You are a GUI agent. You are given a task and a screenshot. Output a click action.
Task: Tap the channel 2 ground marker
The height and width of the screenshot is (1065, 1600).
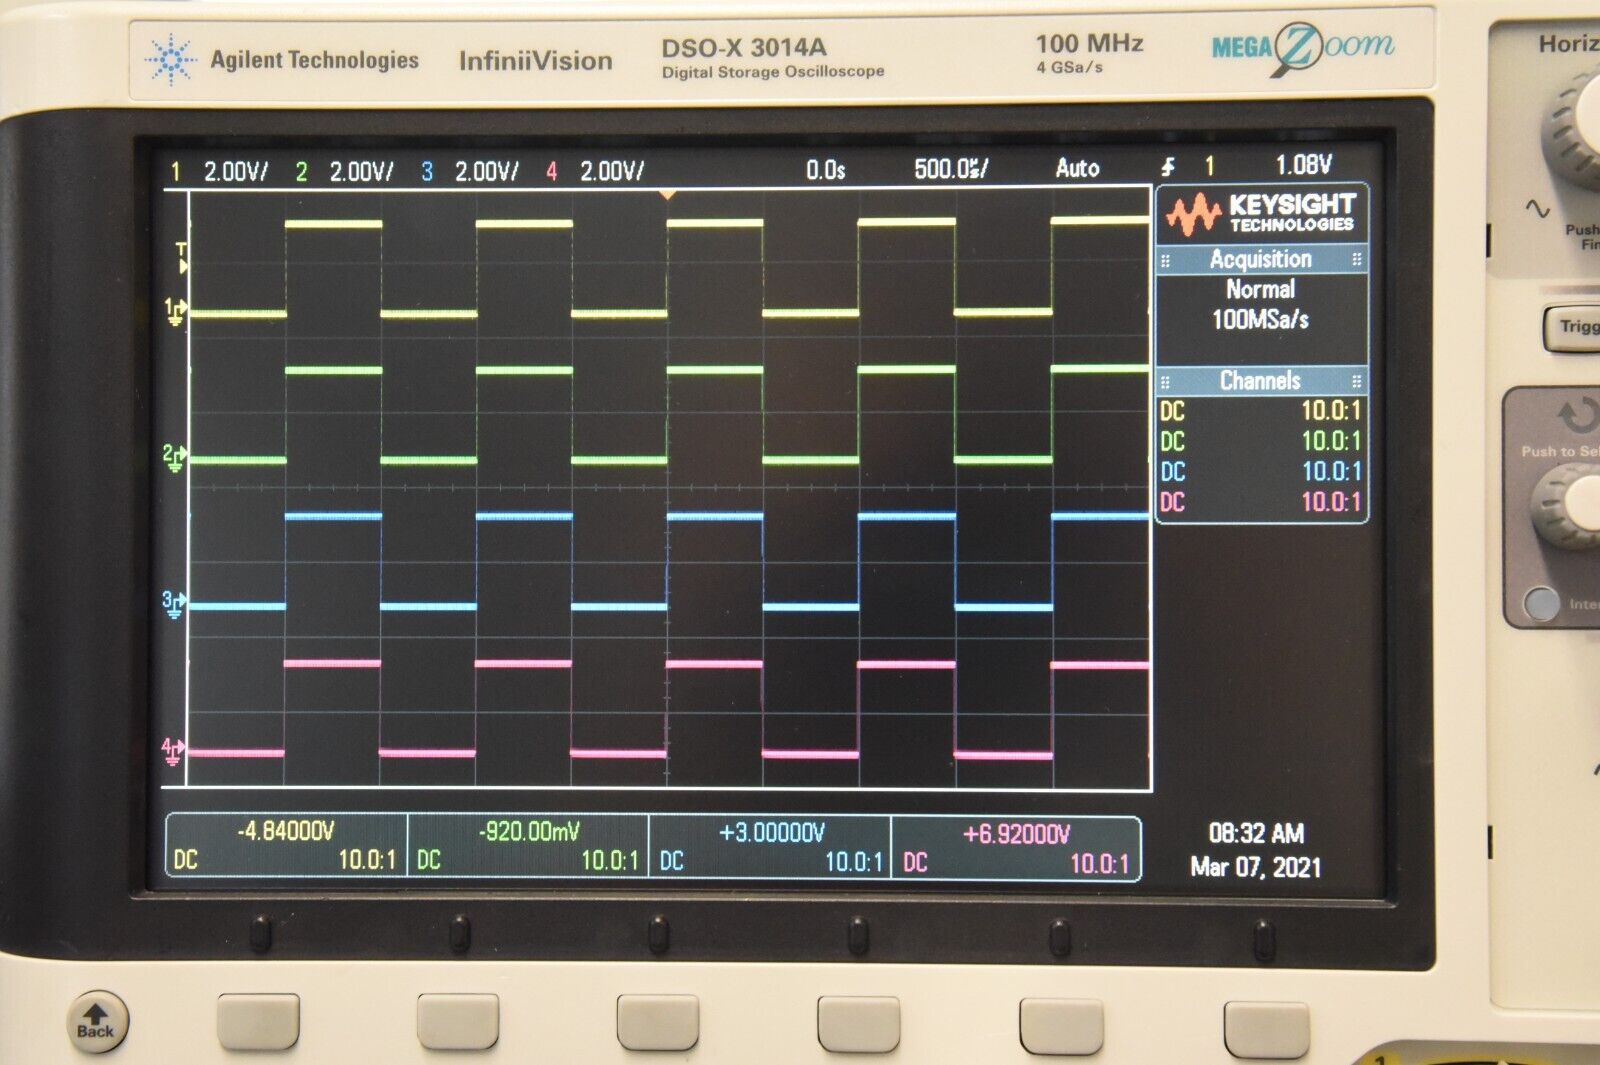coord(174,458)
